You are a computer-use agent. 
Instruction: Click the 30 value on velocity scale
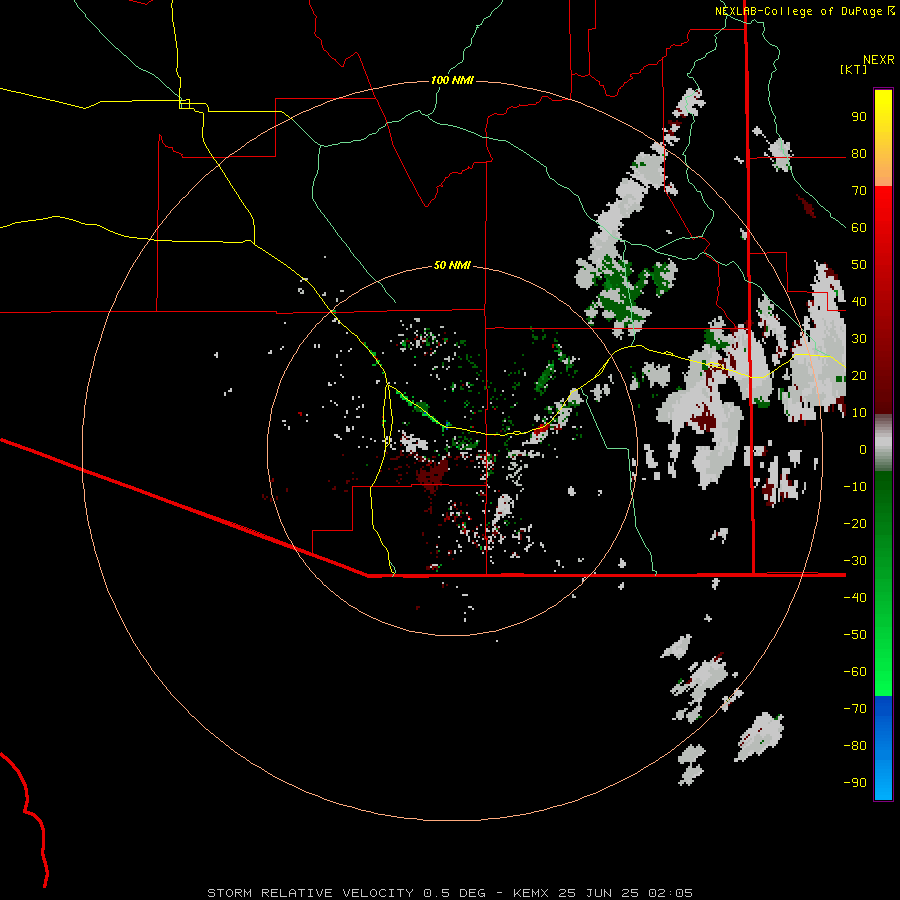[x=859, y=339]
